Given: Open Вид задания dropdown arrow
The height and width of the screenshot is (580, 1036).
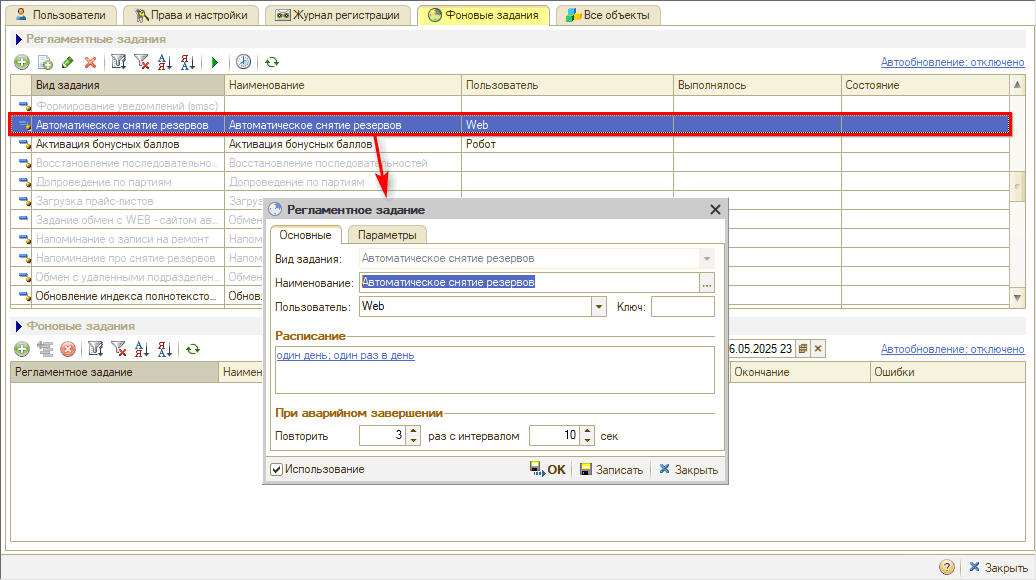Looking at the screenshot, I should pyautogui.click(x=707, y=258).
